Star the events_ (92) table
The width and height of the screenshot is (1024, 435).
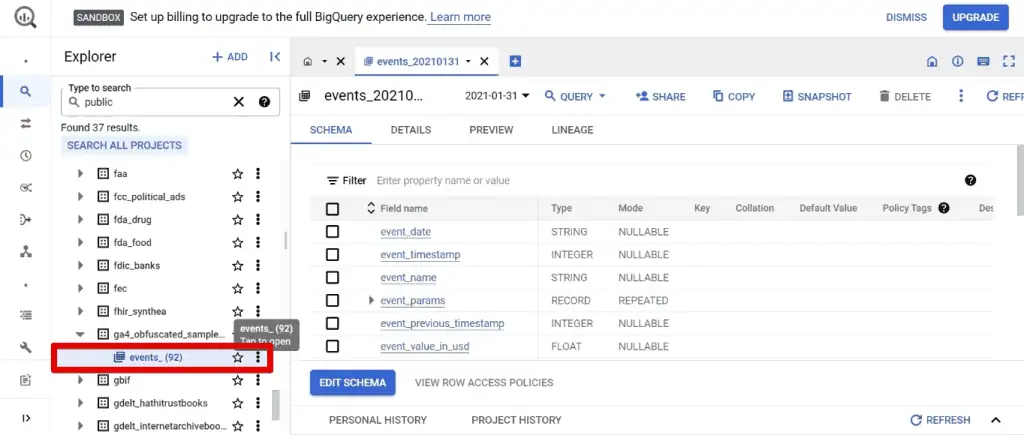pos(238,357)
